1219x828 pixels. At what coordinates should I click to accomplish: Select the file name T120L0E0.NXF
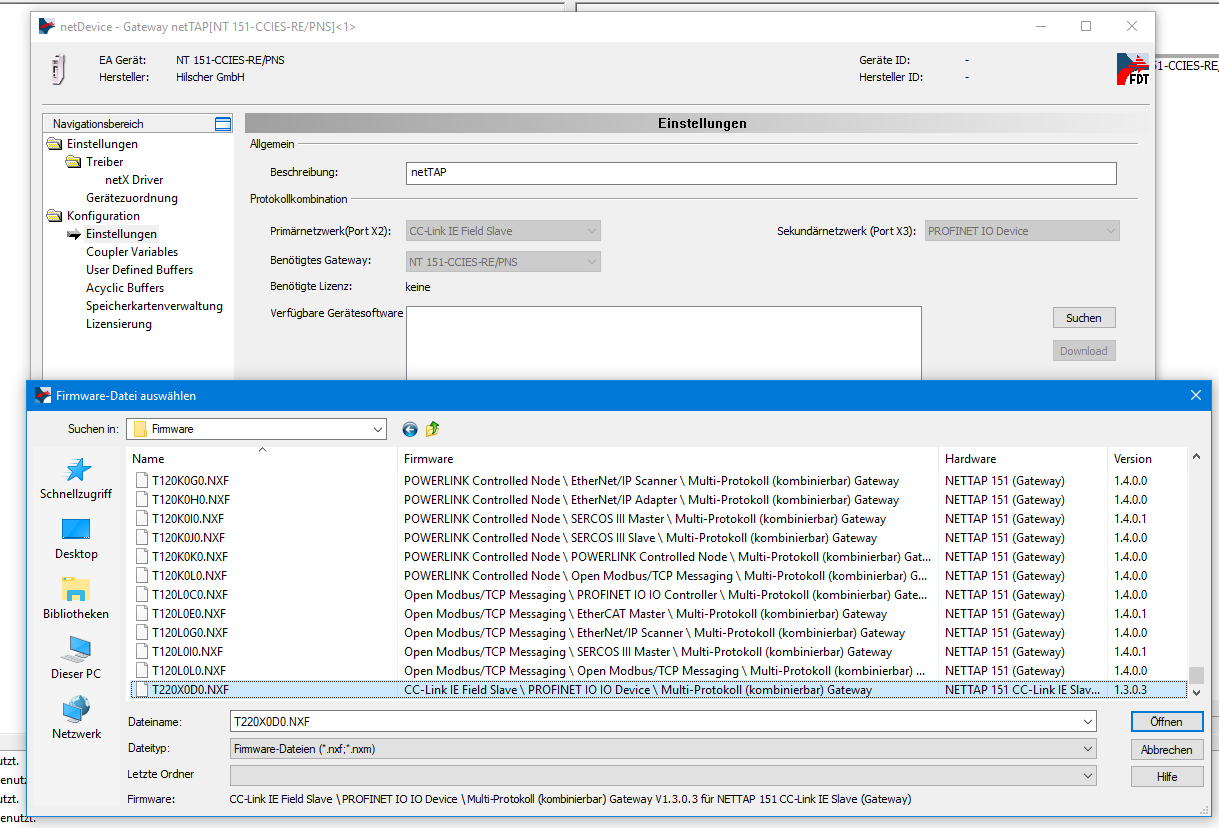190,614
